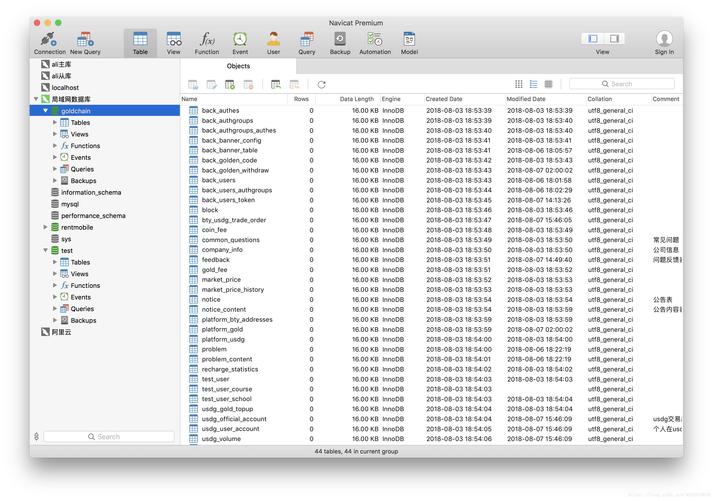Focus the objects Search field
This screenshot has height=500, width=713.
(622, 84)
